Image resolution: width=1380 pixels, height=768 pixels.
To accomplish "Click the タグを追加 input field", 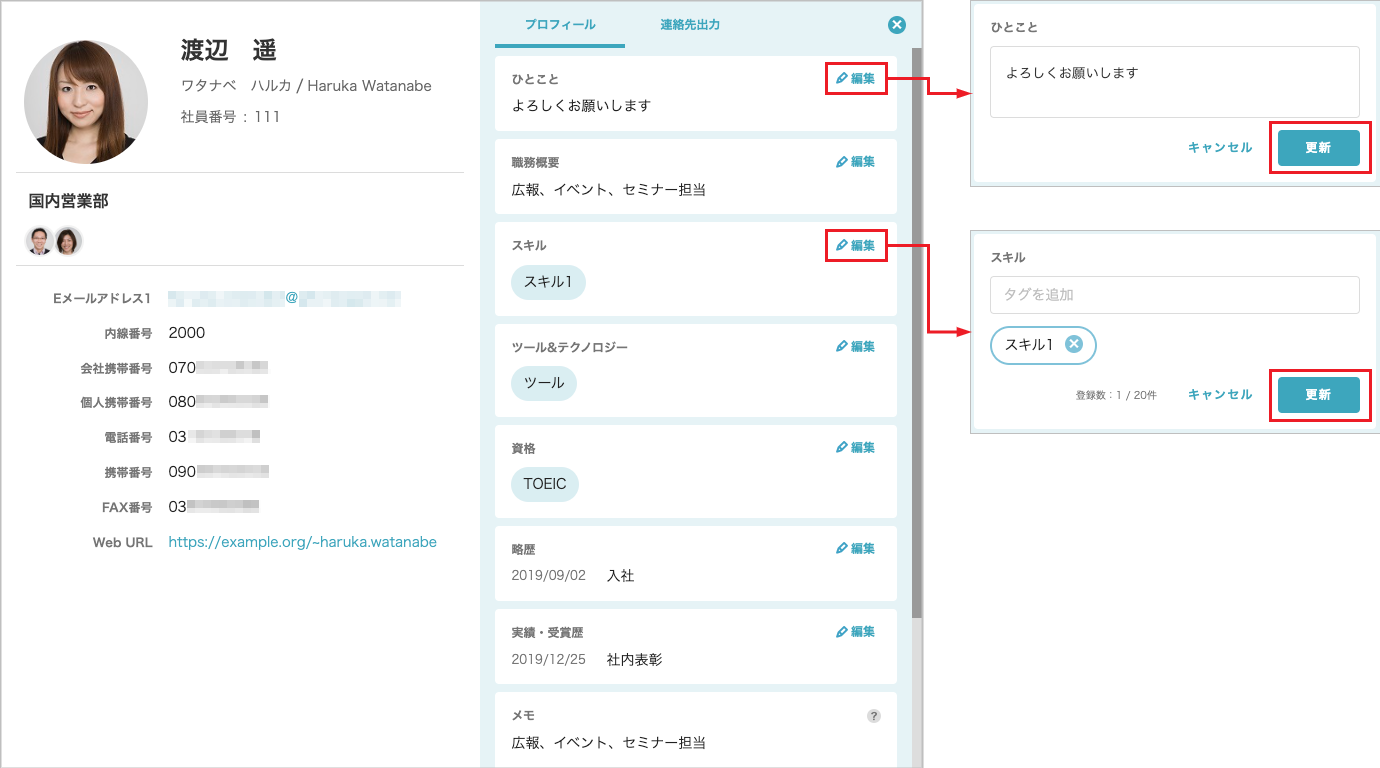I will [1173, 295].
